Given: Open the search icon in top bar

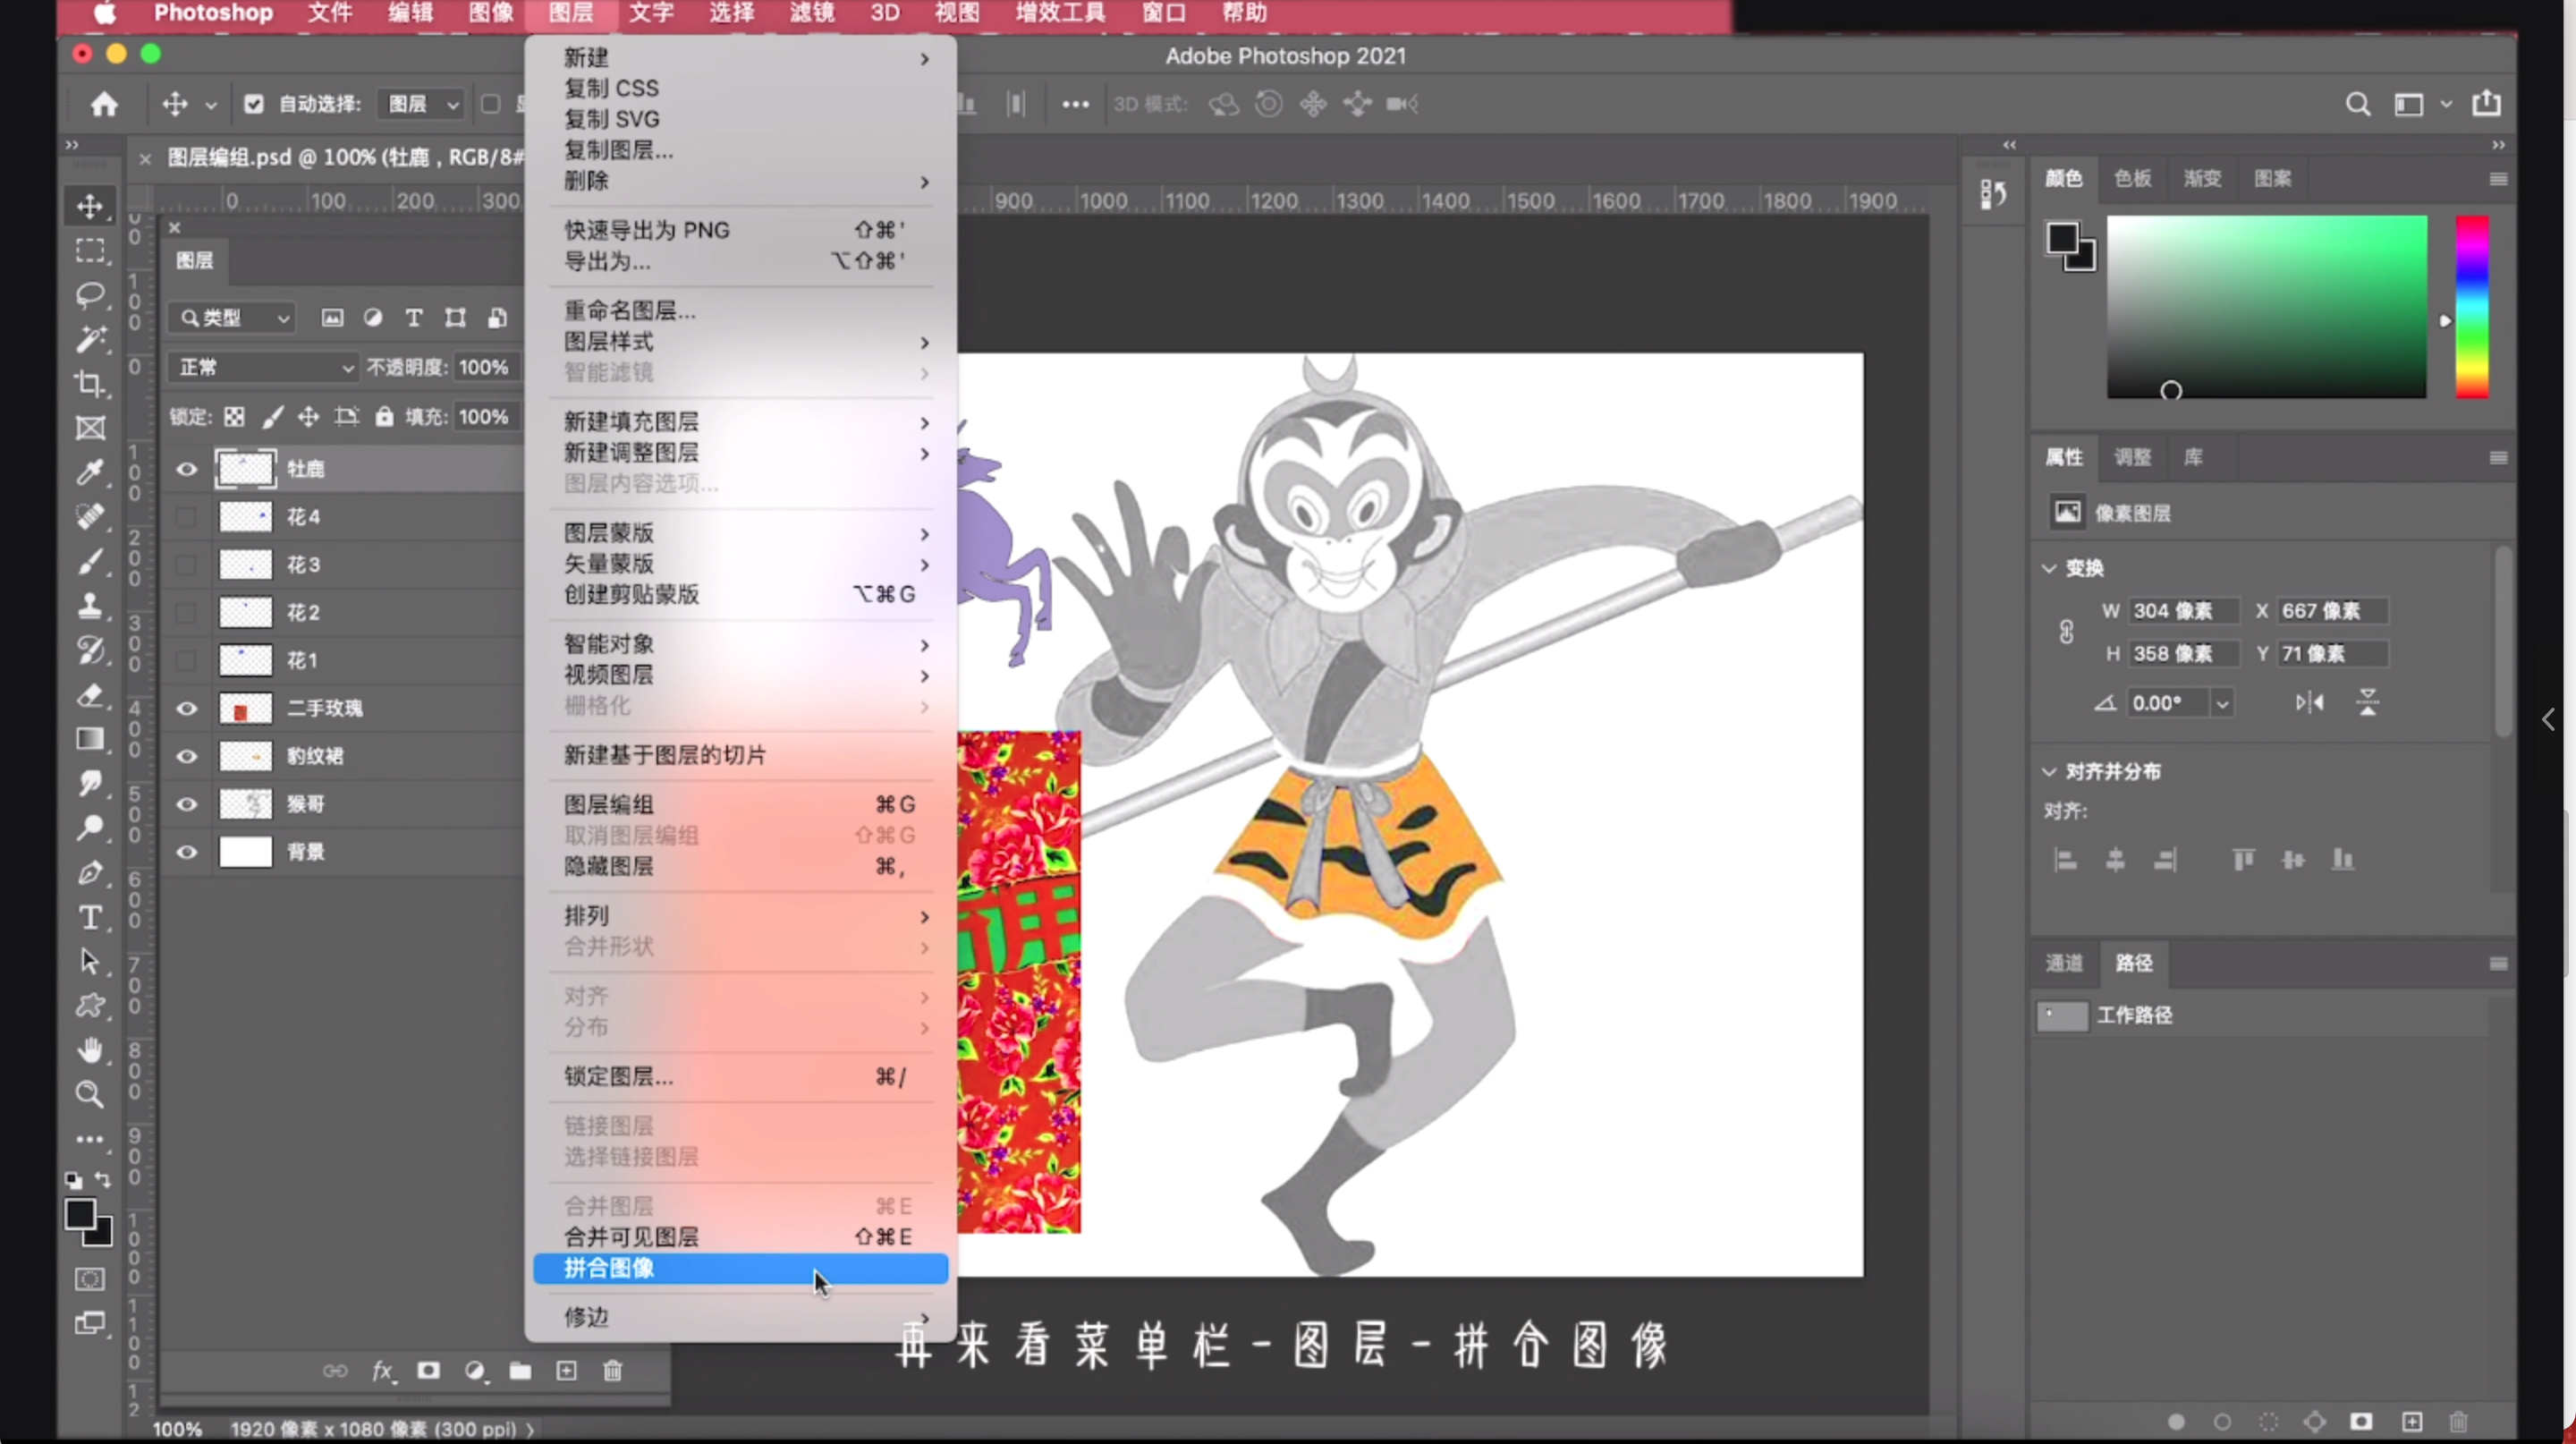Looking at the screenshot, I should 2358,104.
